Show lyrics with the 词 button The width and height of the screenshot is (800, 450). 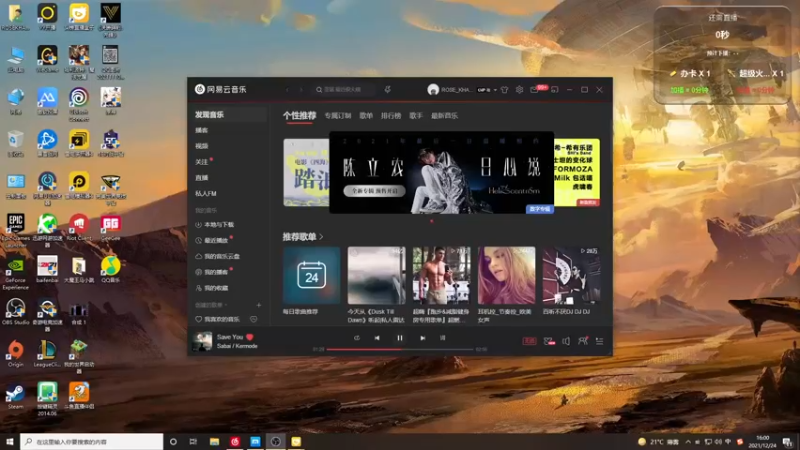tap(442, 338)
